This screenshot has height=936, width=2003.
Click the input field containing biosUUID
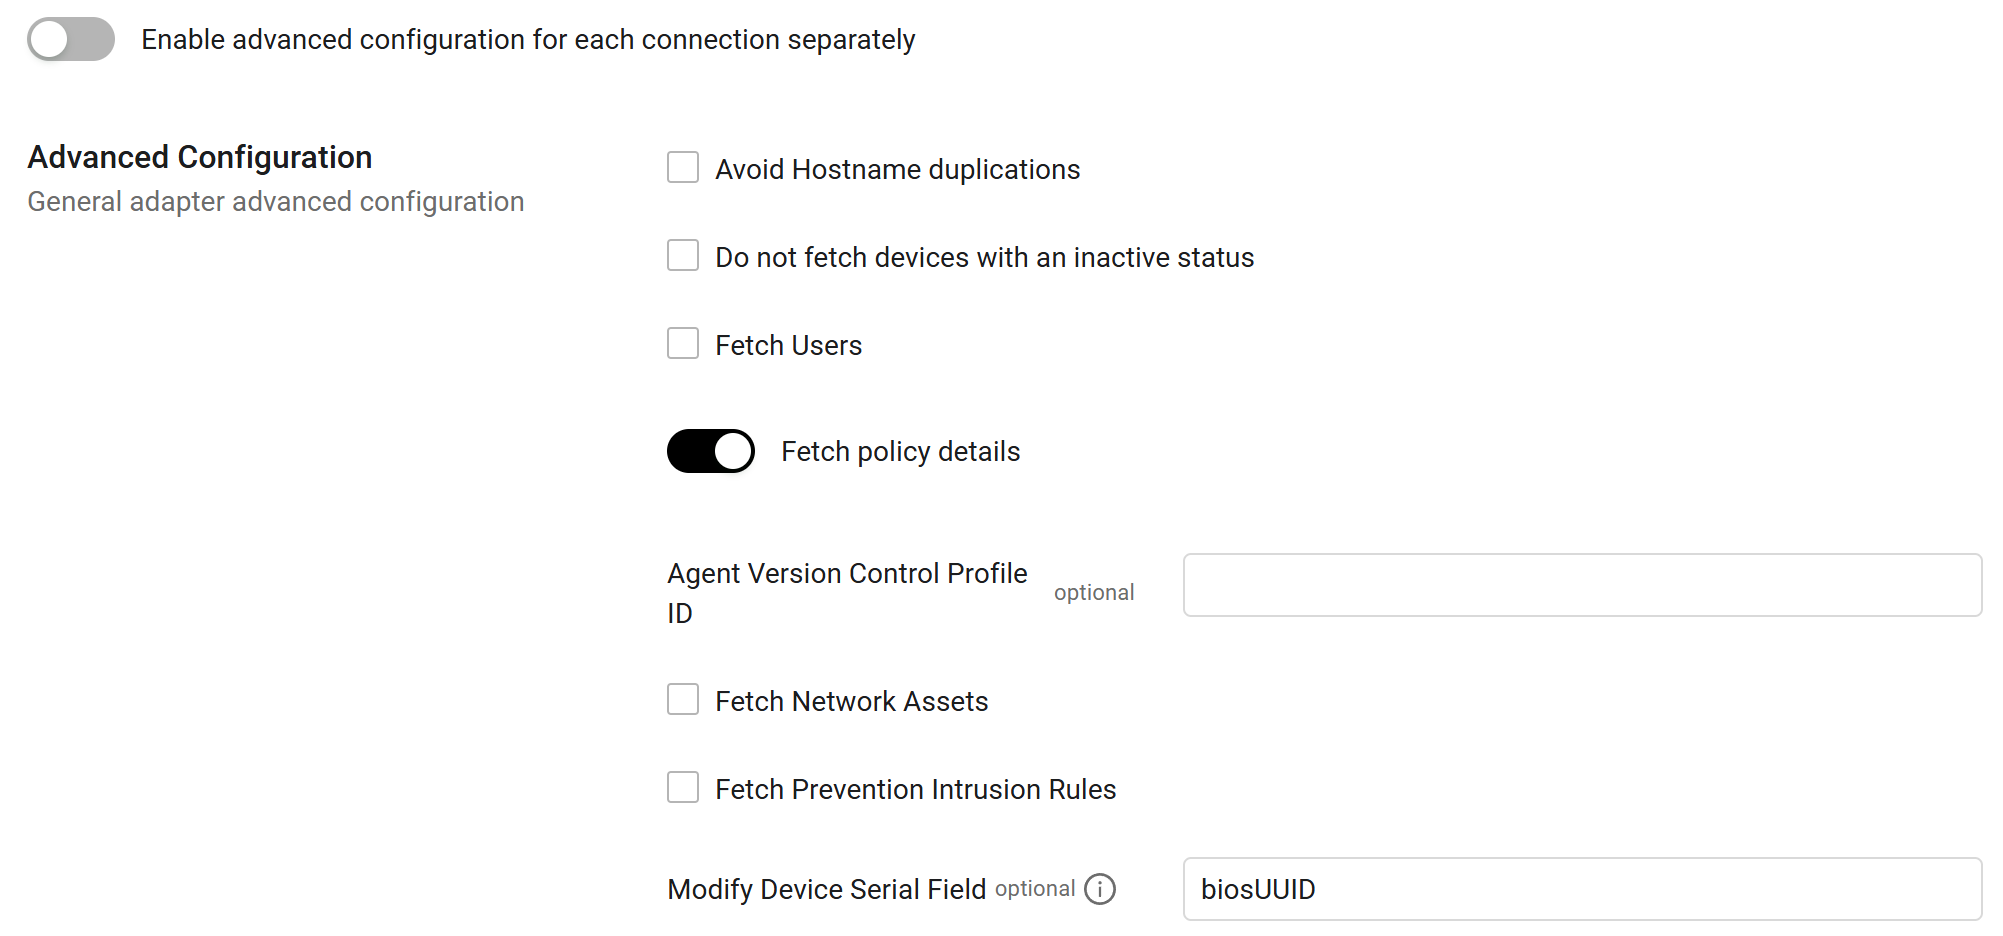tap(1581, 889)
